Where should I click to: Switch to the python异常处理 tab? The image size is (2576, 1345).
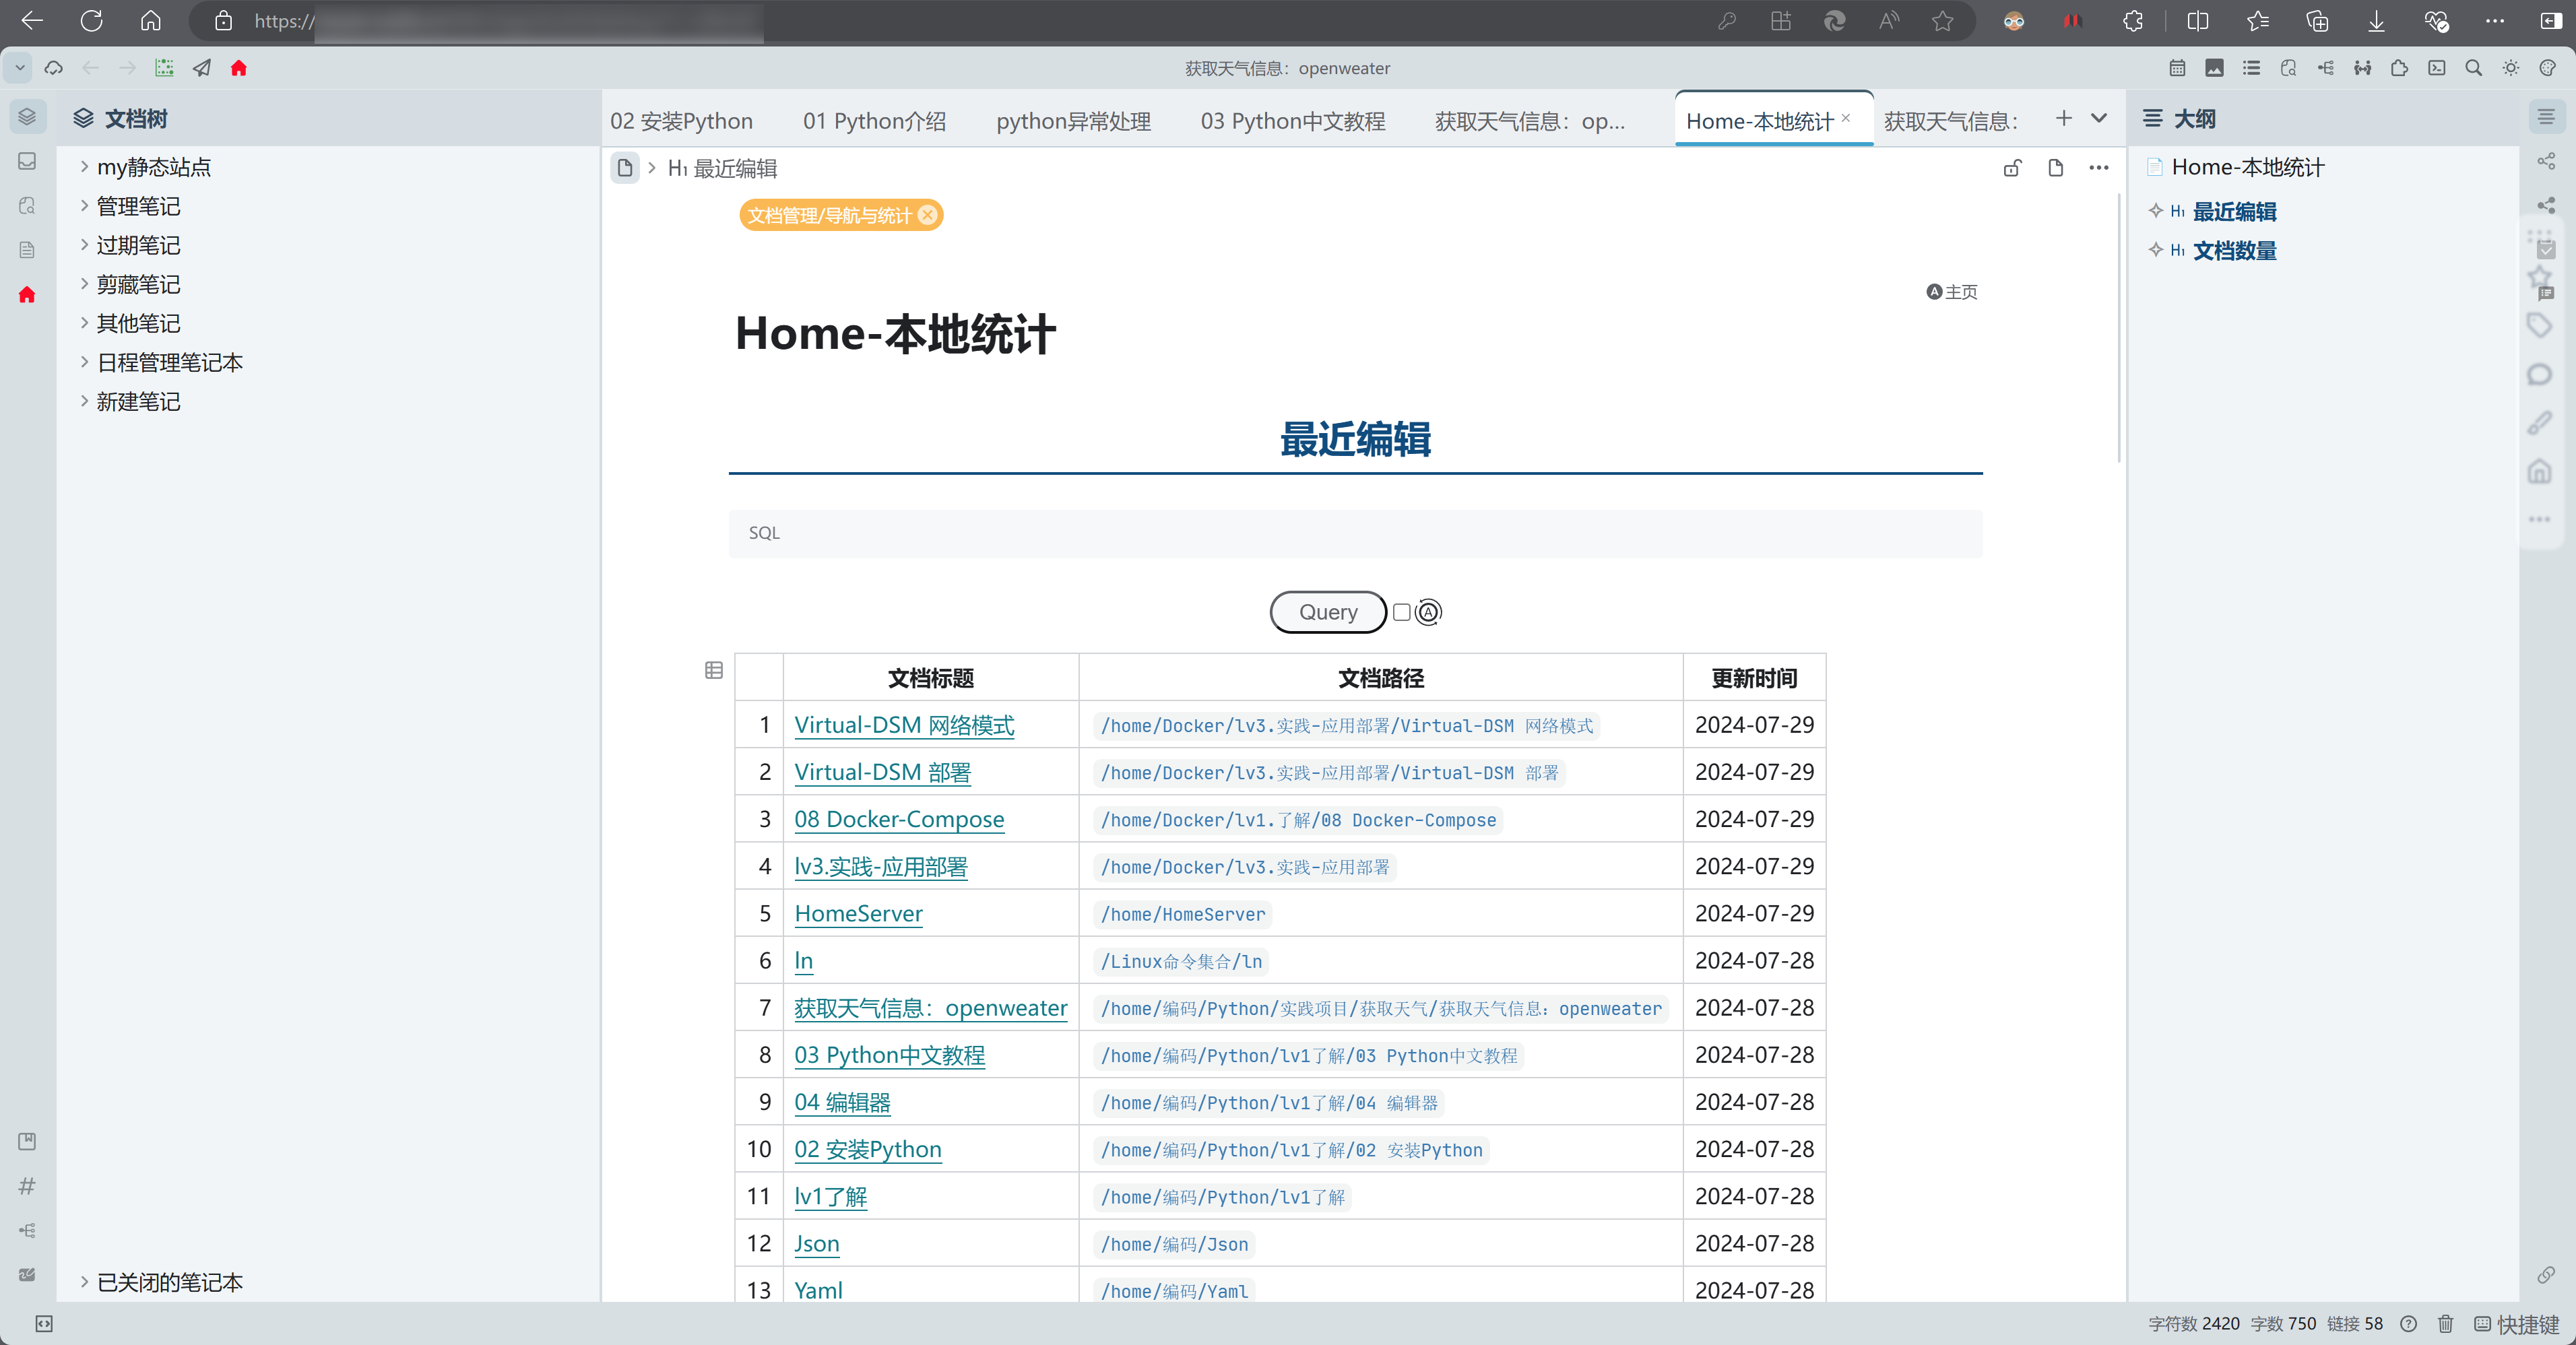(x=1073, y=121)
